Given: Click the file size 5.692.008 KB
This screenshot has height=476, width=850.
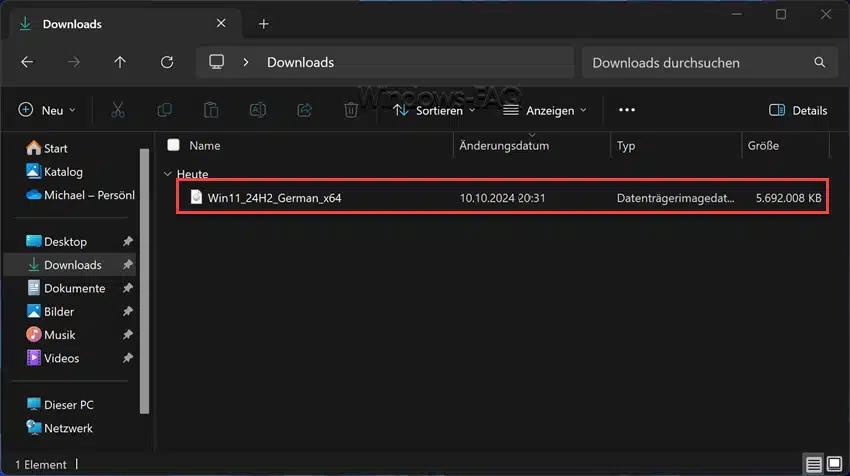Looking at the screenshot, I should 789,198.
